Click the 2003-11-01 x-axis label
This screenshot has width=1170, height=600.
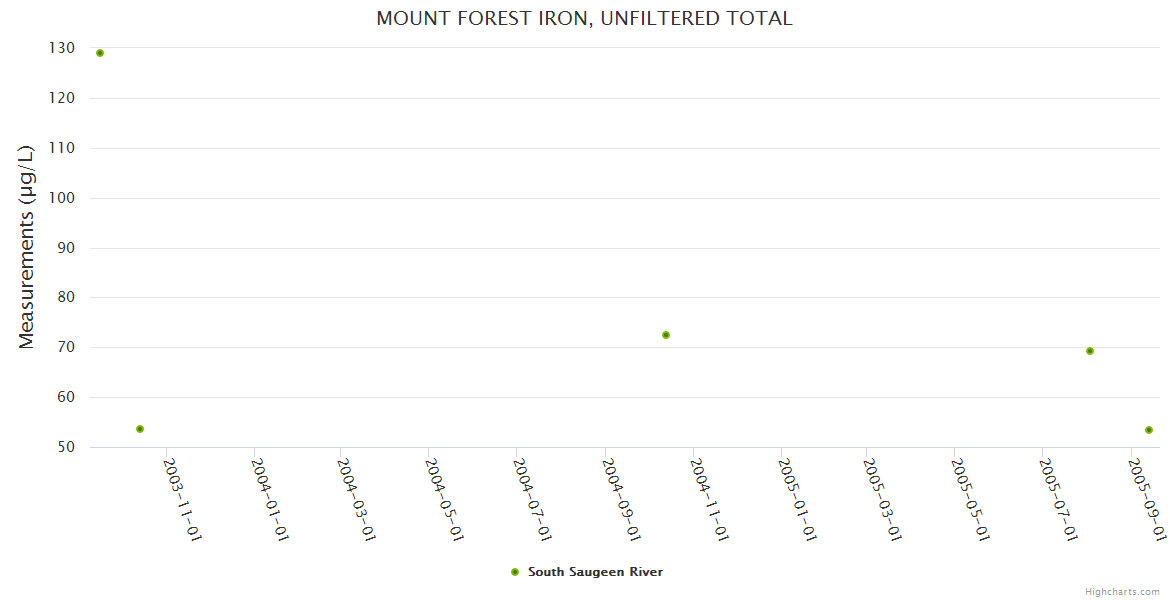[183, 500]
